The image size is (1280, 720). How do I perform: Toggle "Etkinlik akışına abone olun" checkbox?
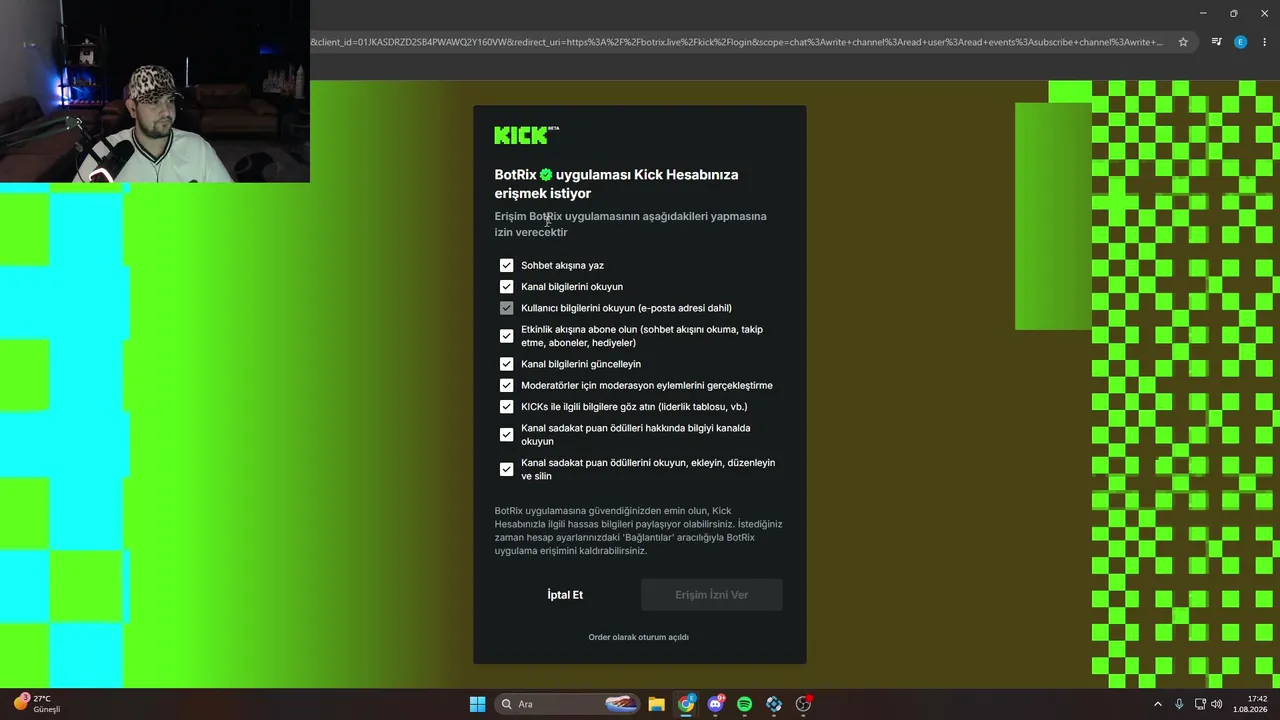pos(506,336)
